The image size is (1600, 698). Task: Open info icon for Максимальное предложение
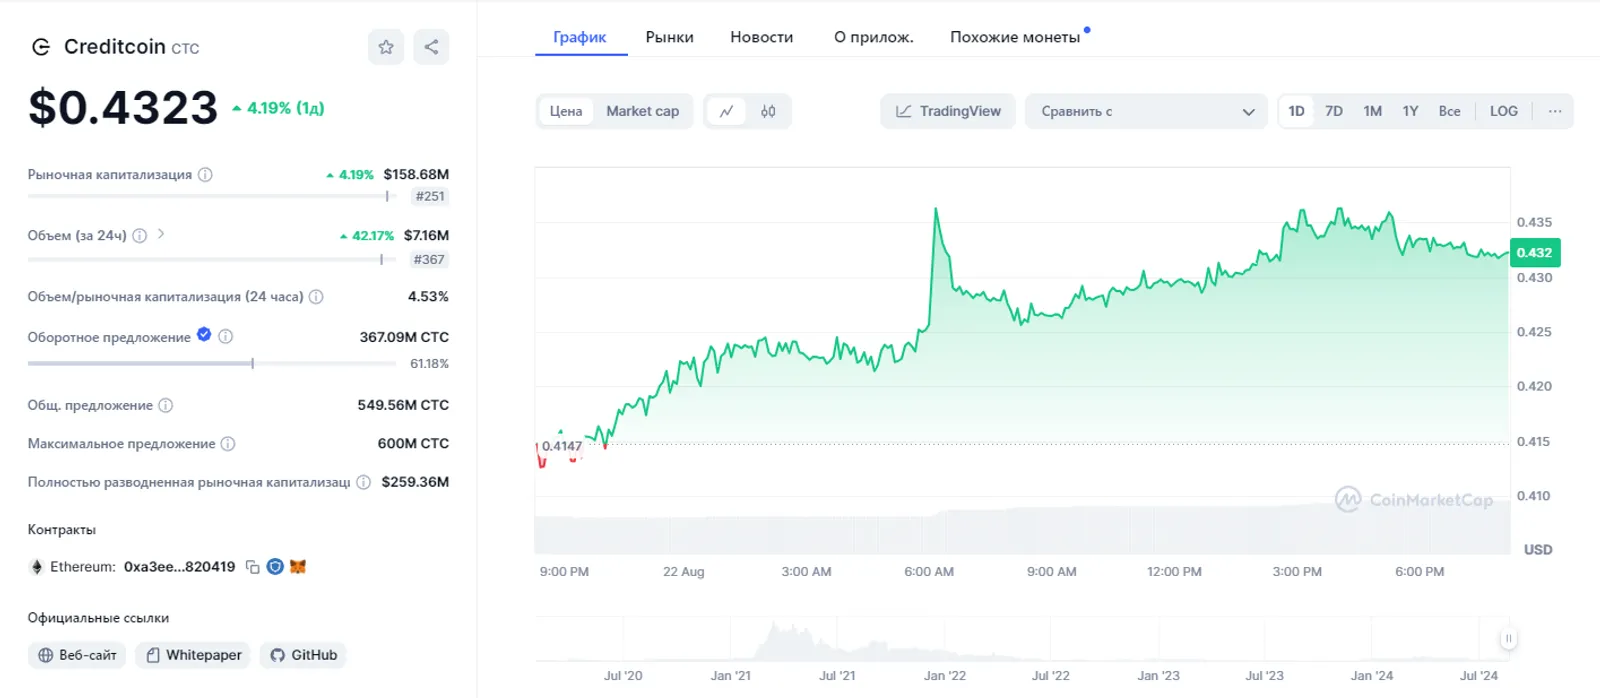pos(228,444)
